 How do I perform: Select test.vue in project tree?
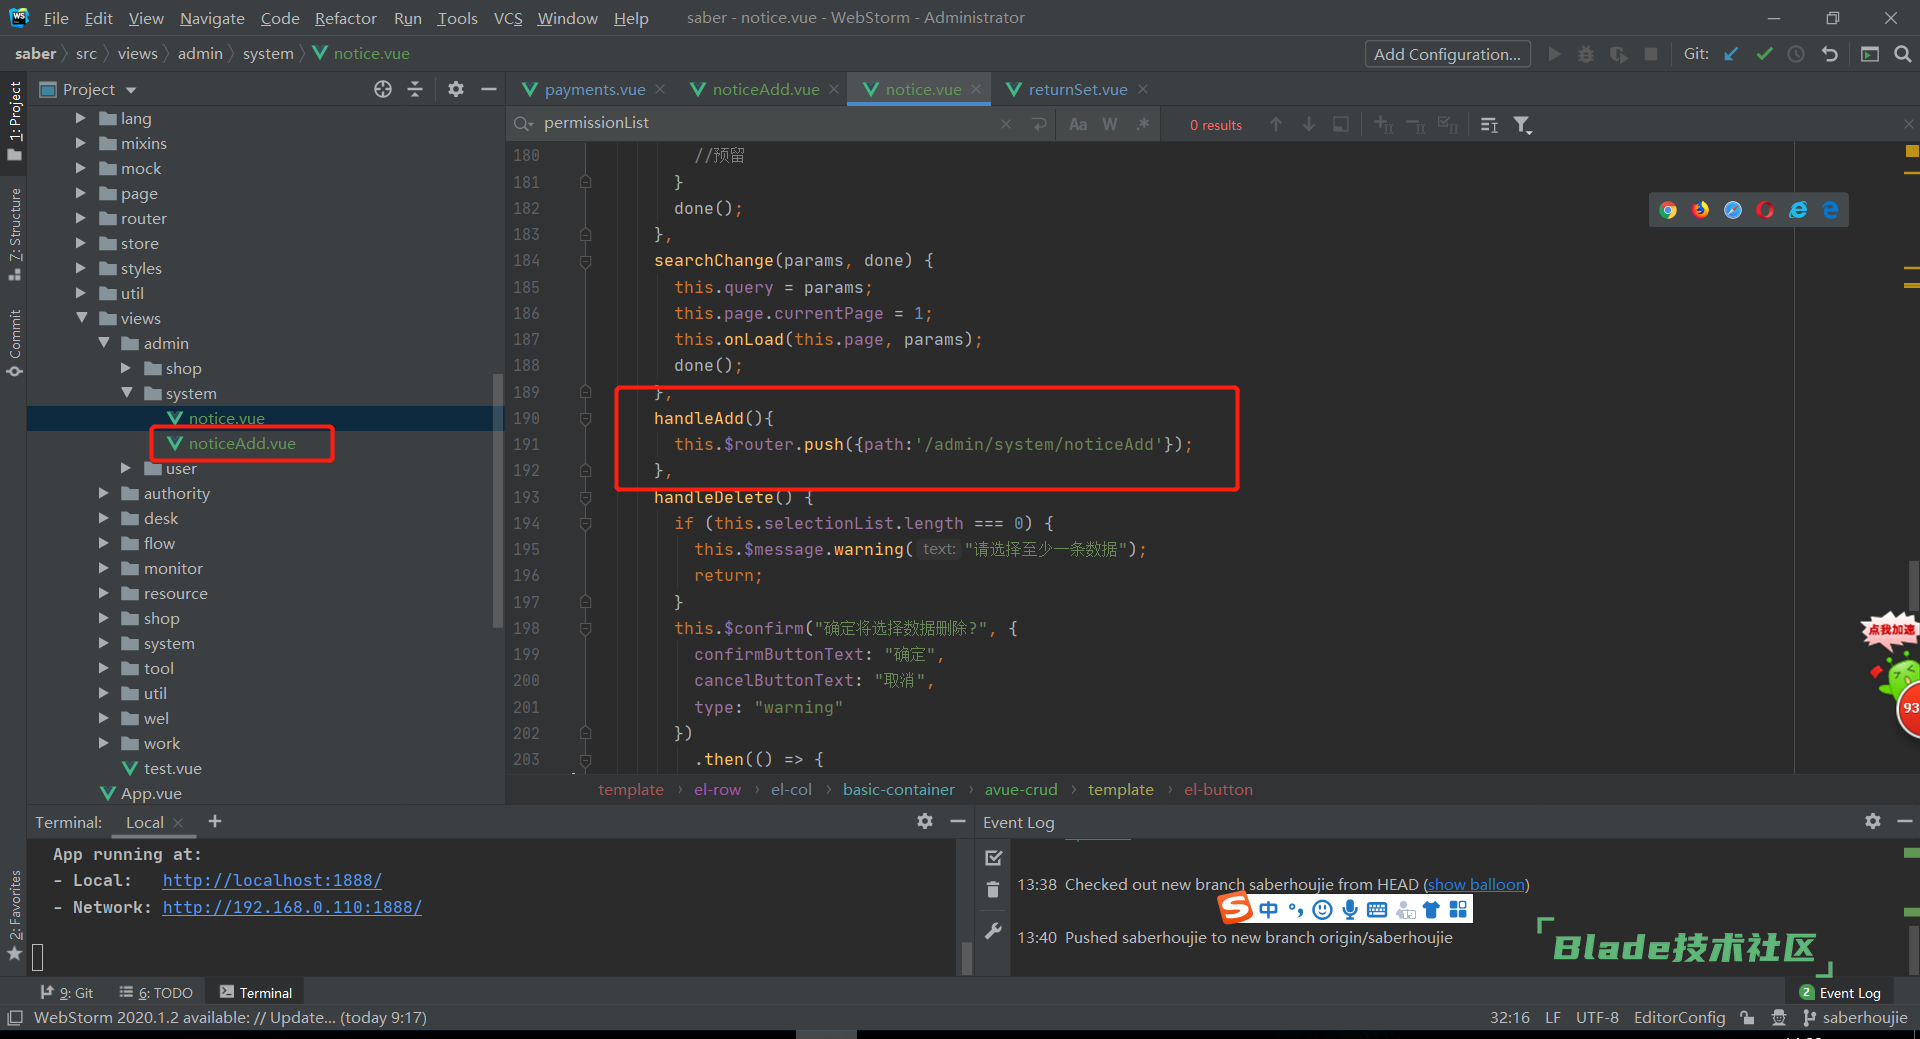click(x=172, y=768)
